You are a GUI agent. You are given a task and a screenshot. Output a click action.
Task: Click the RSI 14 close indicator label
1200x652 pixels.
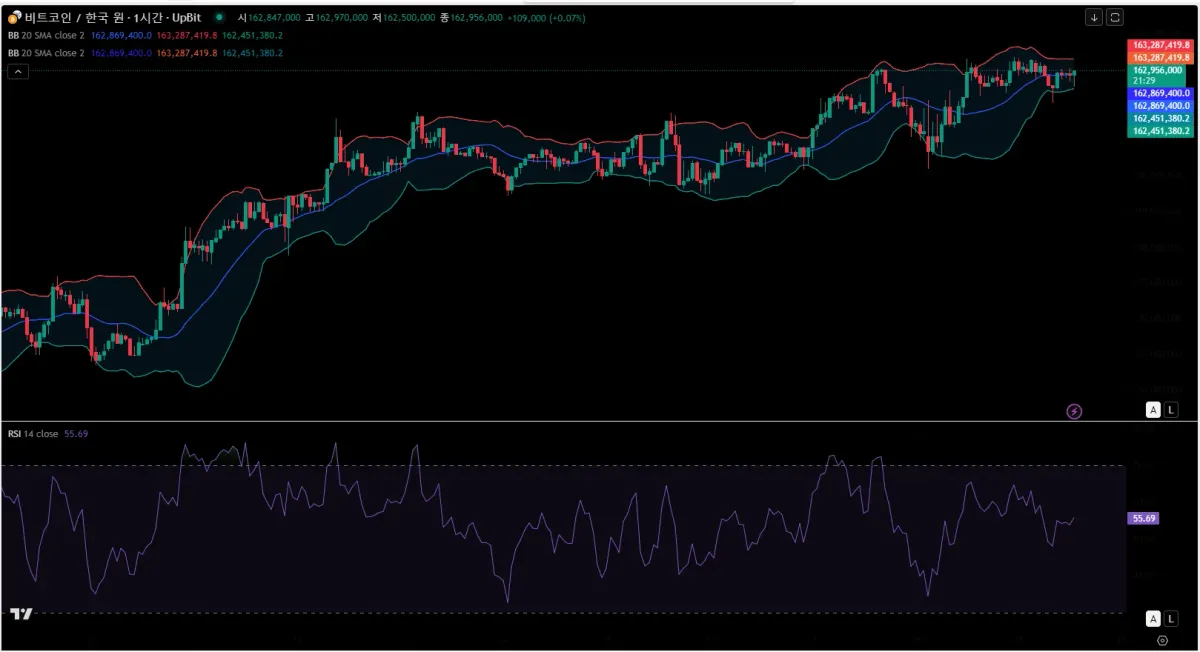click(x=33, y=434)
